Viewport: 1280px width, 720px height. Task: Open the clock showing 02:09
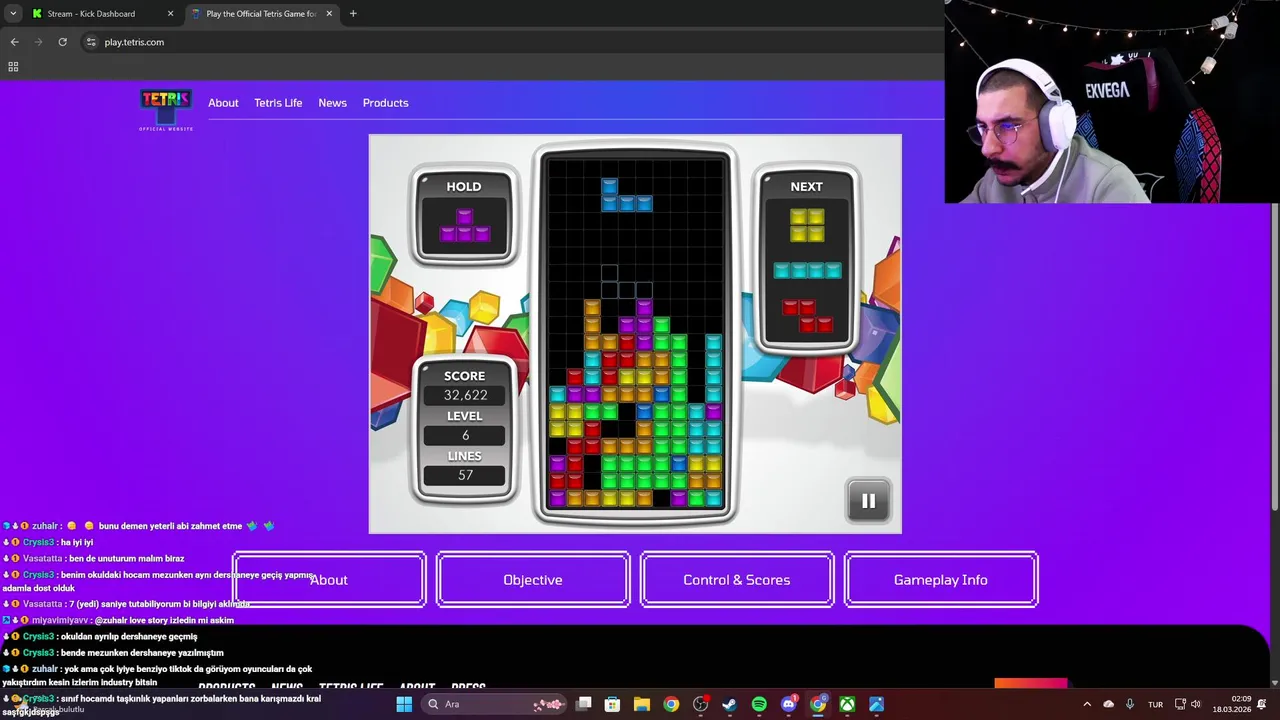1232,704
